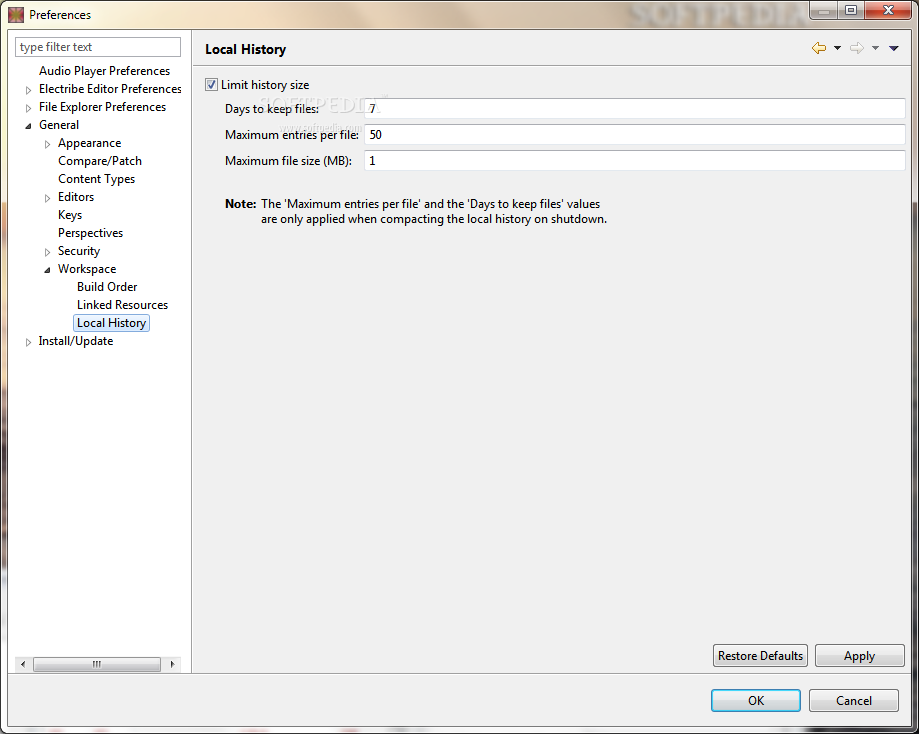
Task: Expand the Editors tree node
Action: point(47,198)
